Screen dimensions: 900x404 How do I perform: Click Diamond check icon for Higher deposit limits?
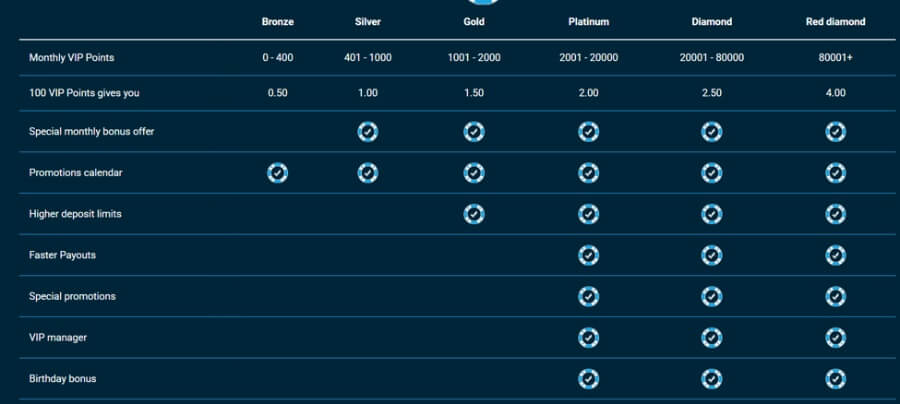pyautogui.click(x=712, y=214)
